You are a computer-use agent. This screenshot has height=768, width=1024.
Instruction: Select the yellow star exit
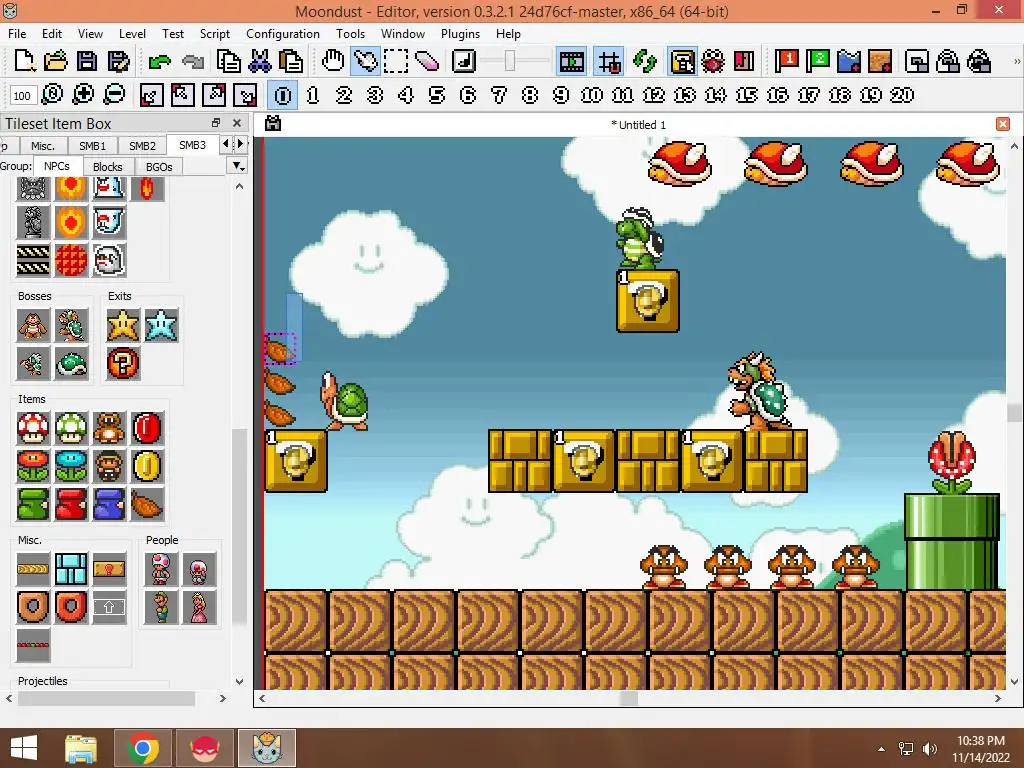tap(123, 325)
